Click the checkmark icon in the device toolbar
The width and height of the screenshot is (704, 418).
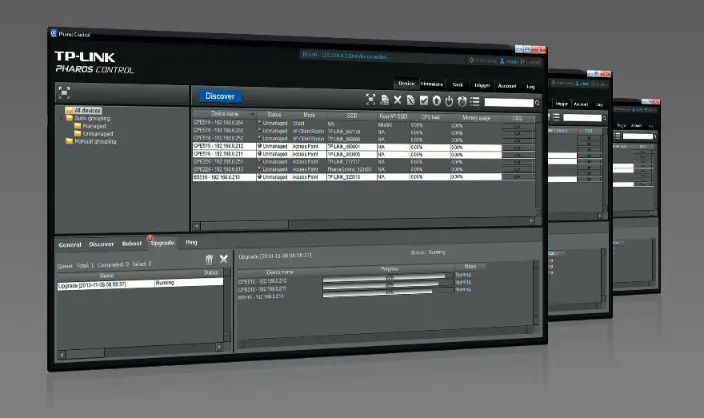tap(423, 101)
